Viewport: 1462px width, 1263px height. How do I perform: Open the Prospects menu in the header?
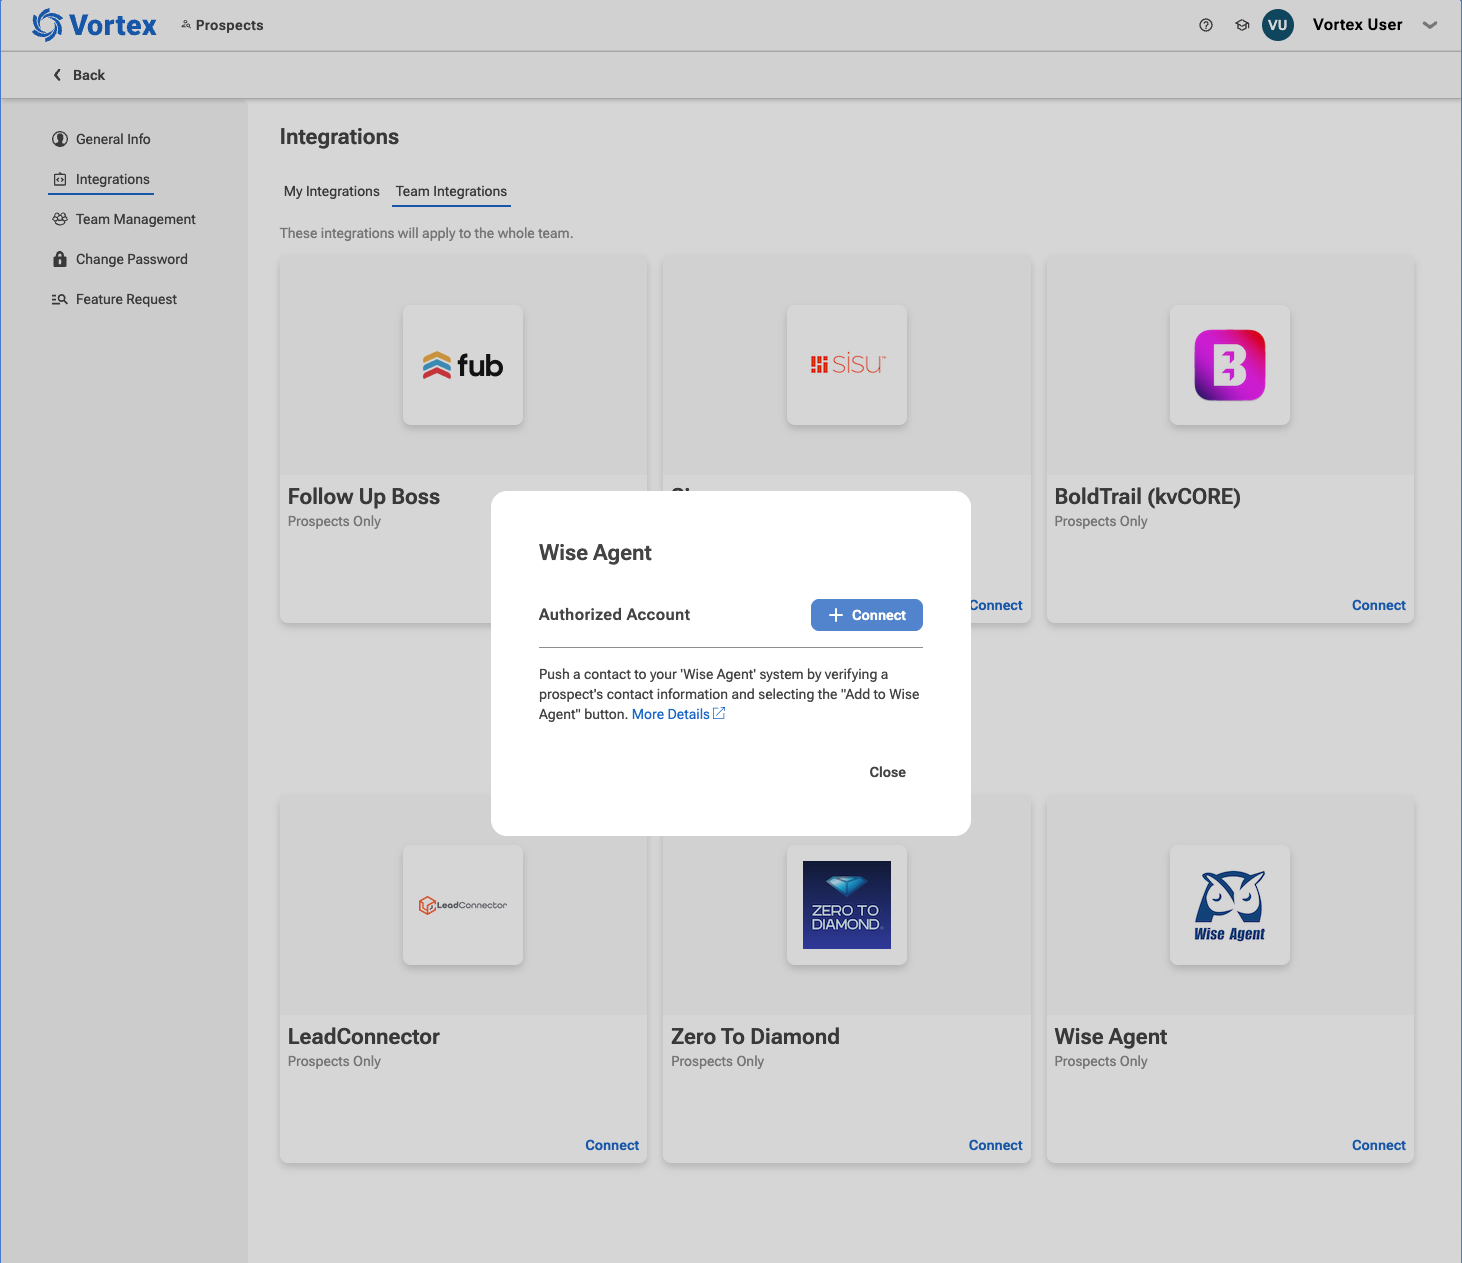(222, 25)
